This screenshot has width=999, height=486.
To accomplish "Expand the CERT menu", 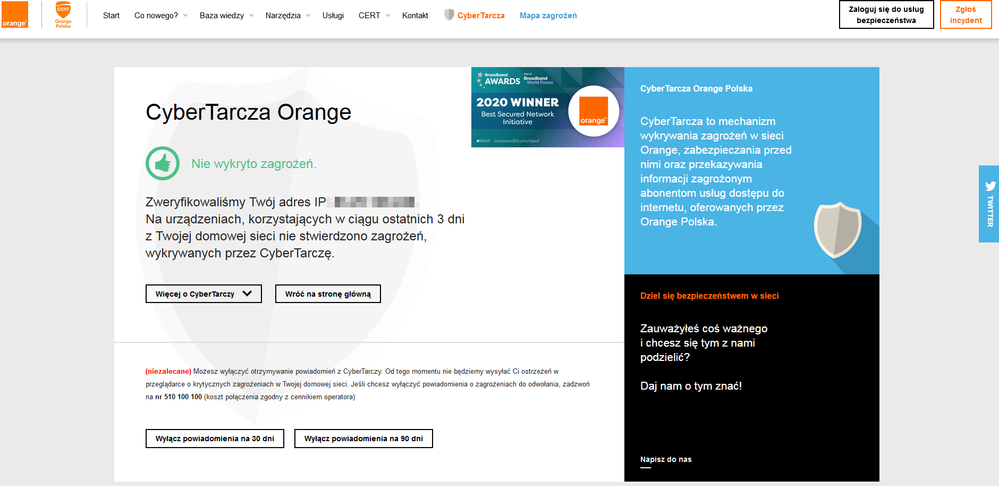I will pyautogui.click(x=371, y=16).
